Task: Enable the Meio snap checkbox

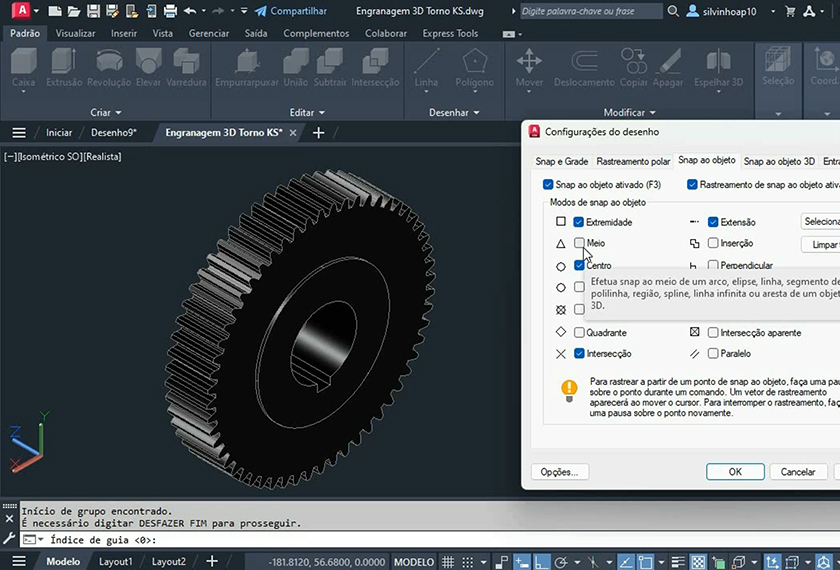Action: coord(579,243)
